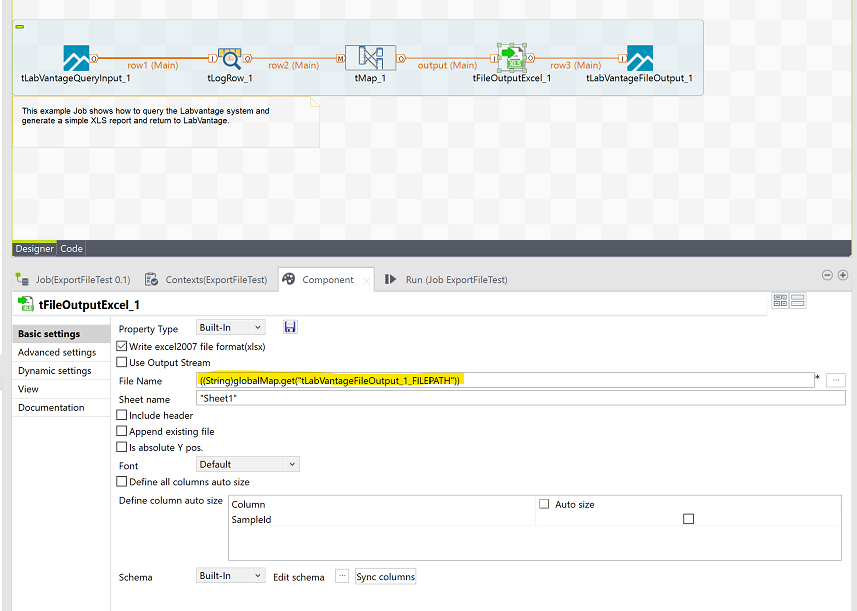
Task: Click the row3 (Main) connection label
Action: (x=576, y=65)
